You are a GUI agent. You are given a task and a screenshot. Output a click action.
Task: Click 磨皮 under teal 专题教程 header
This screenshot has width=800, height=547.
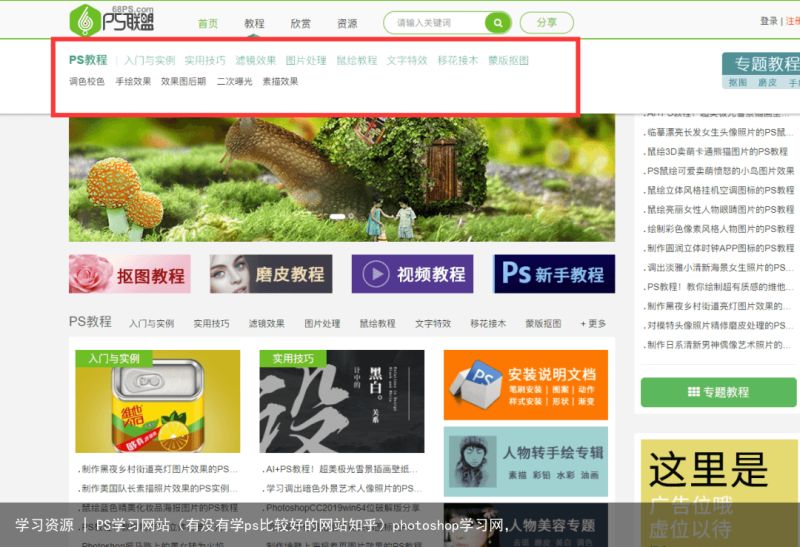767,83
